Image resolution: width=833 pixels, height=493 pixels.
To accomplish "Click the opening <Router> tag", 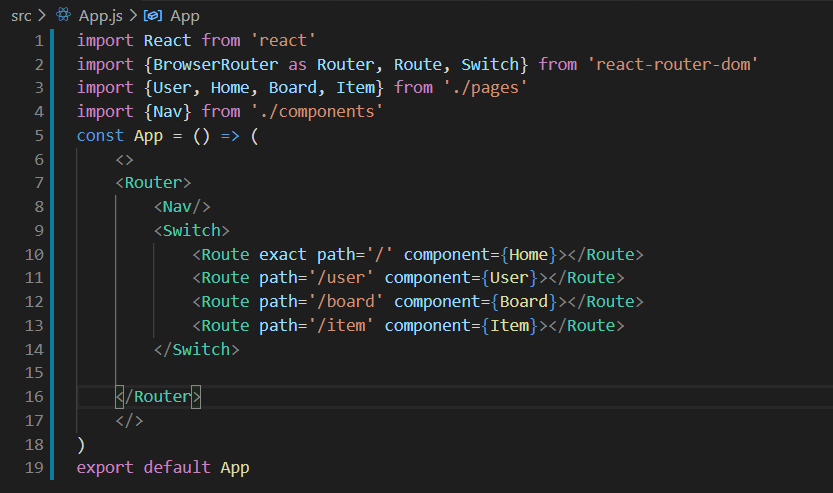I will [153, 183].
